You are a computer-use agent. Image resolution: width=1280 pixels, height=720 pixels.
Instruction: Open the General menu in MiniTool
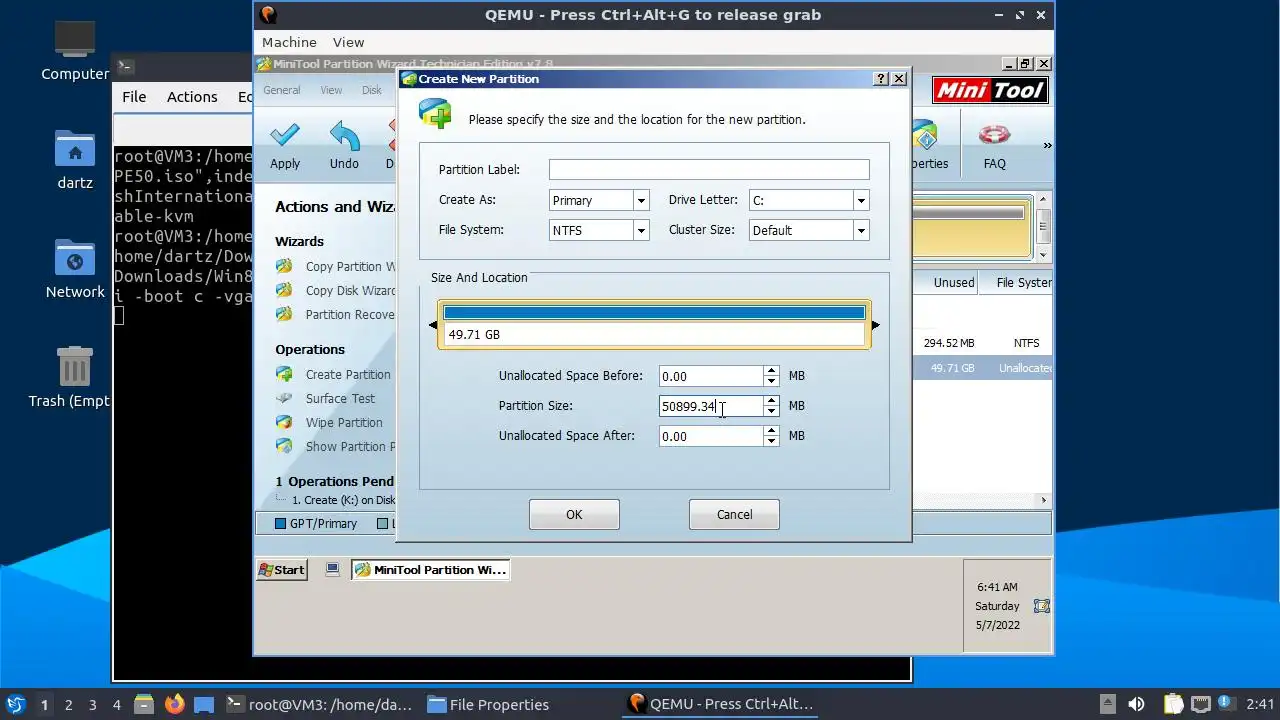click(281, 90)
